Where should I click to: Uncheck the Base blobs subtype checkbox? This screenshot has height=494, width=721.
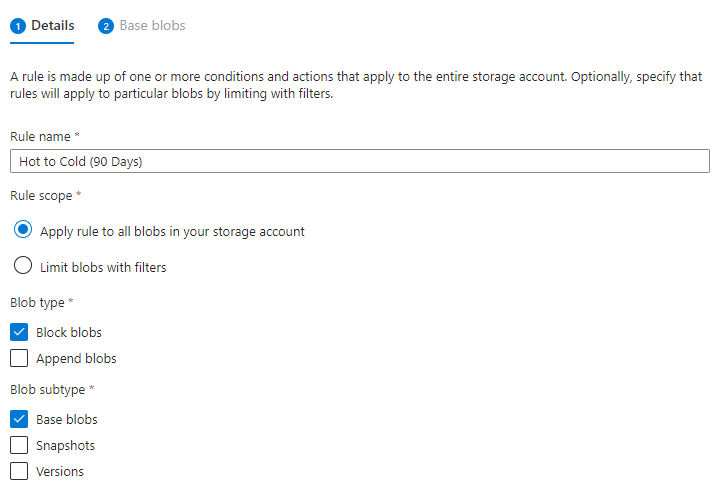pos(19,419)
